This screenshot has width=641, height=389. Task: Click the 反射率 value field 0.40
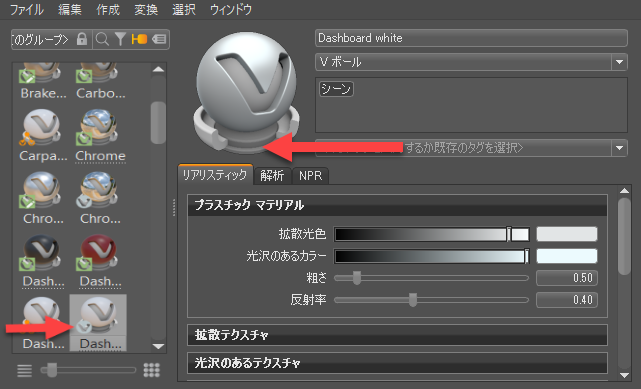pyautogui.click(x=567, y=300)
